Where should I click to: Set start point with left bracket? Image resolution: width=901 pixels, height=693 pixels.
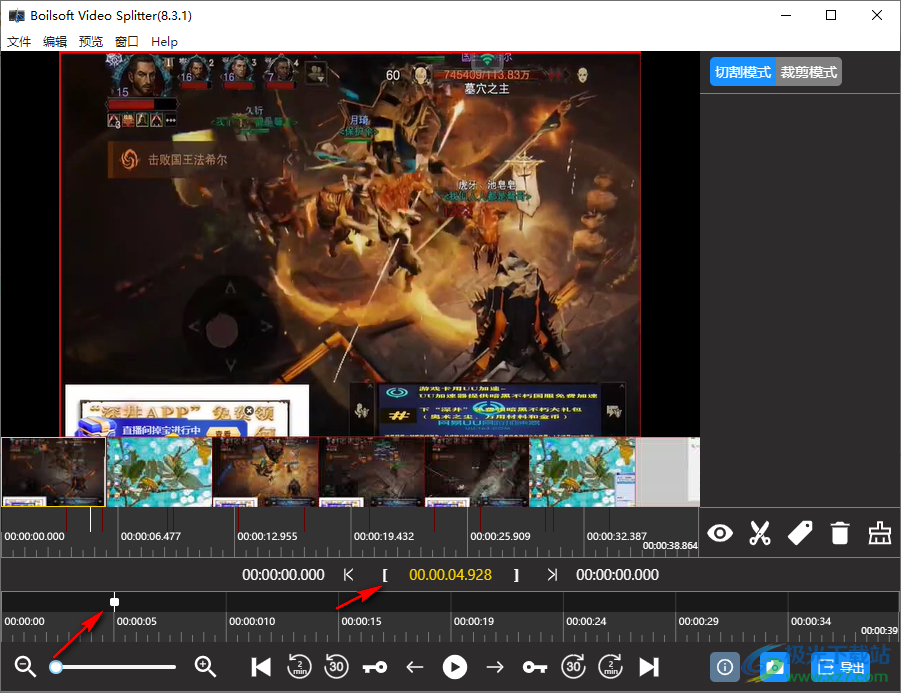(x=384, y=575)
